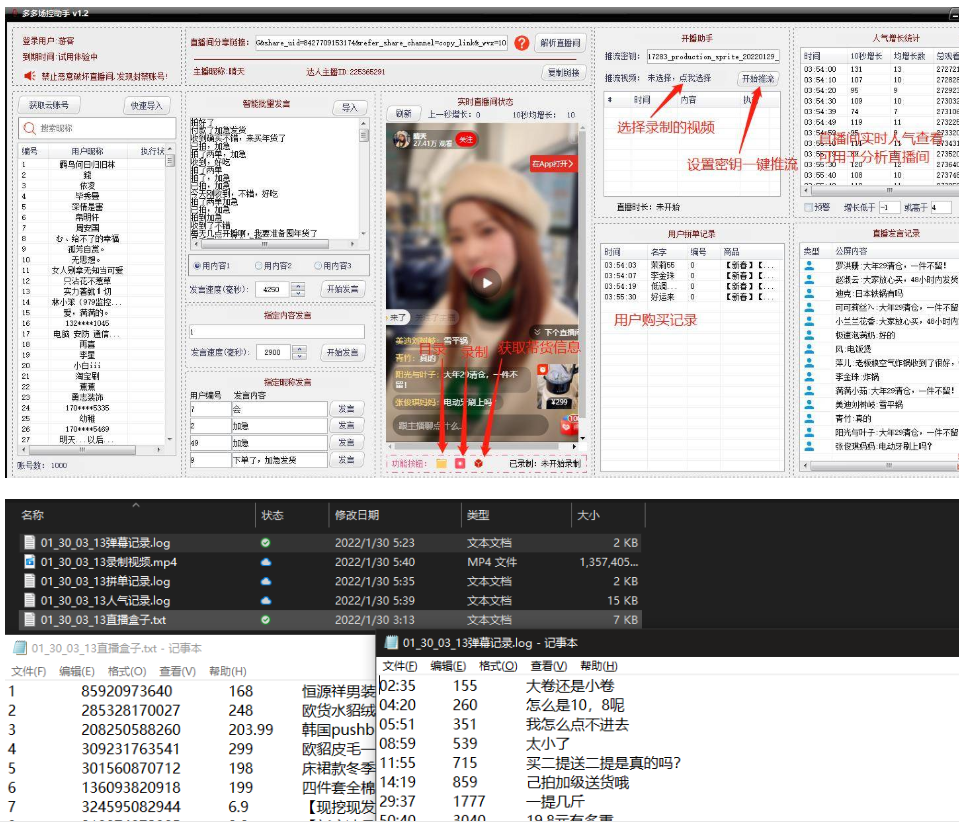
Task: Click the 获取带货信息 red cube icon
Action: pos(478,462)
